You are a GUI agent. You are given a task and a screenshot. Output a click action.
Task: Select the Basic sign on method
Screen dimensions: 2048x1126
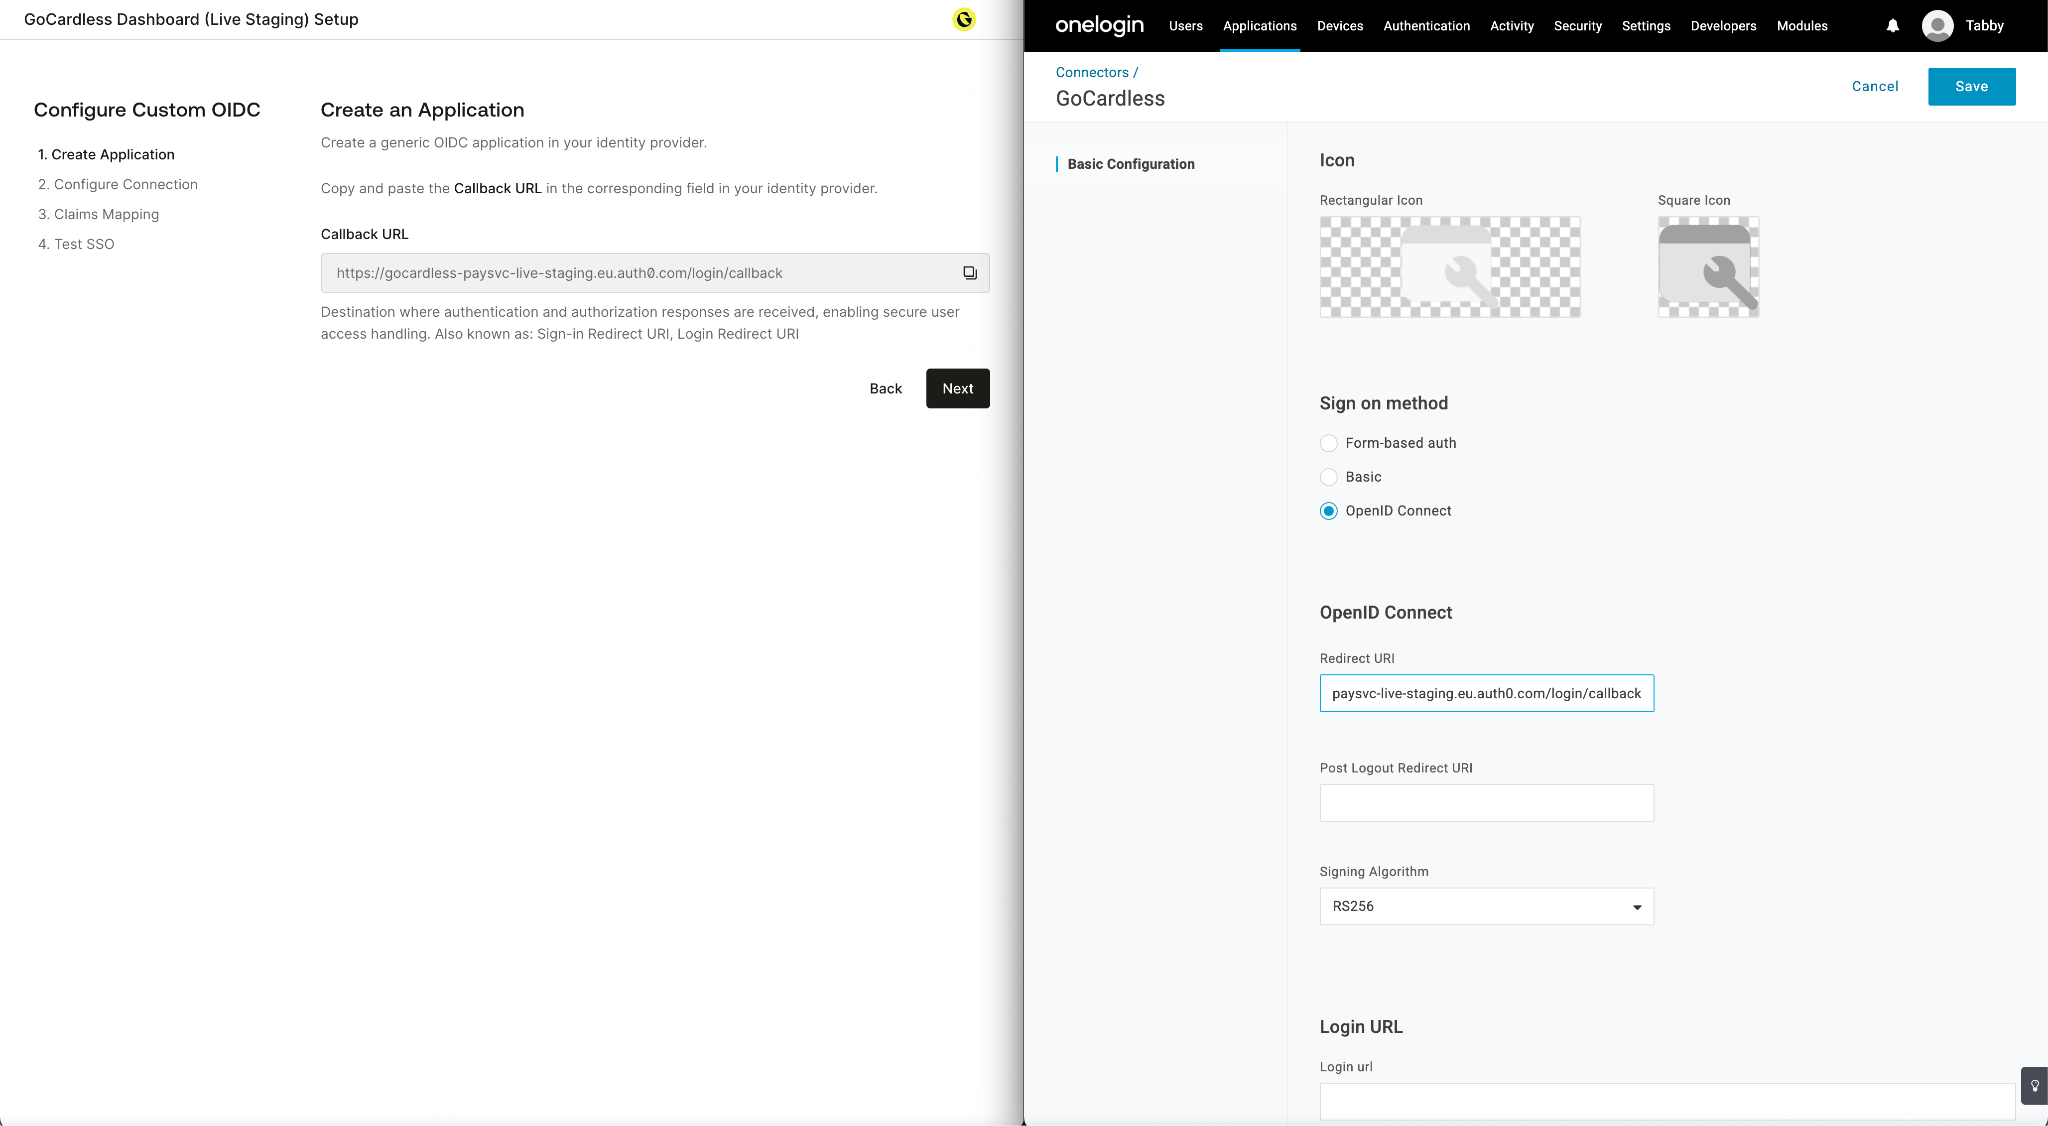pos(1328,477)
